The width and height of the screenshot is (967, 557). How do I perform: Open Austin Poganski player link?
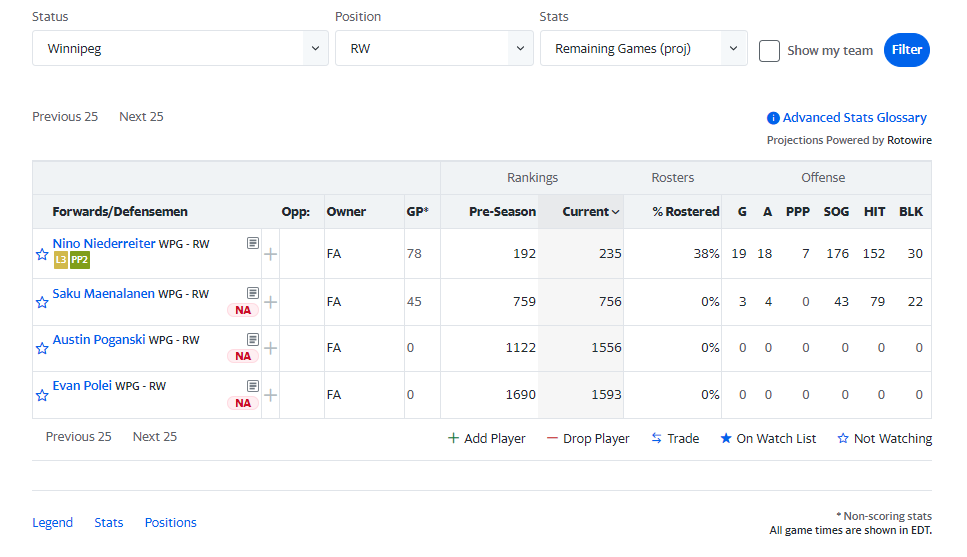pos(99,340)
